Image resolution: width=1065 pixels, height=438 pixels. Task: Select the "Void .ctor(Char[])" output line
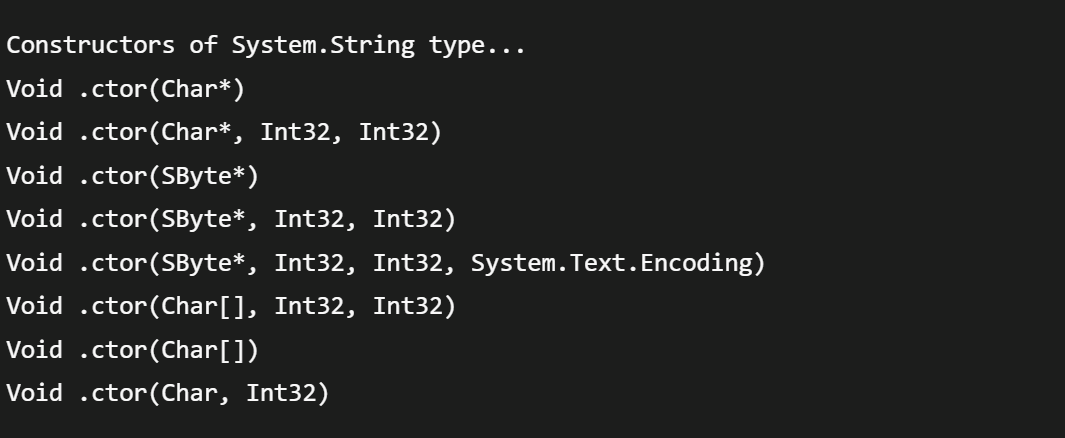click(x=133, y=350)
